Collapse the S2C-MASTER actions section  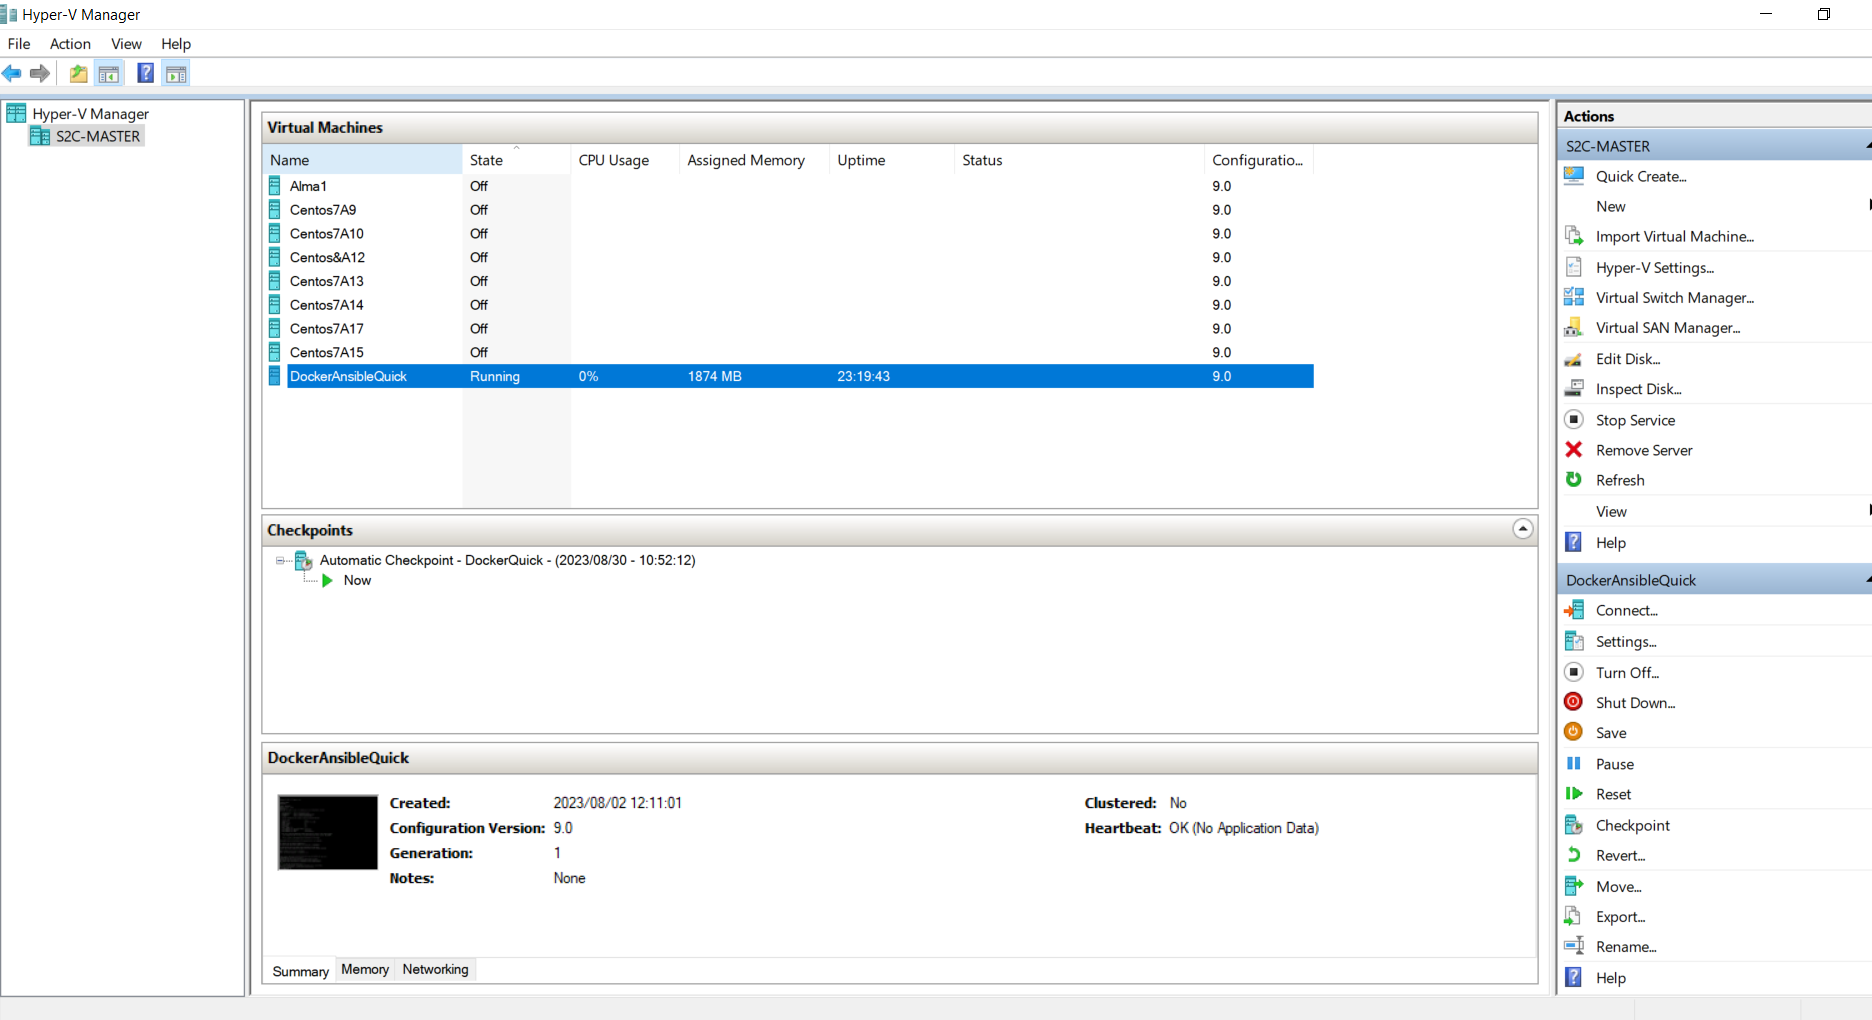pyautogui.click(x=1867, y=146)
